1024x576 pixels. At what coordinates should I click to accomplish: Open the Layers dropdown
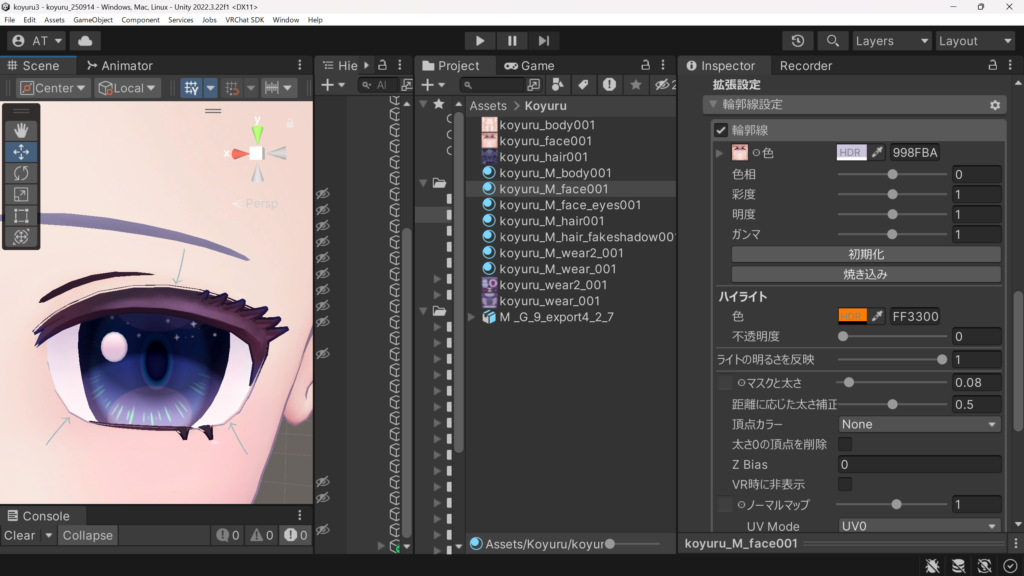pos(891,40)
